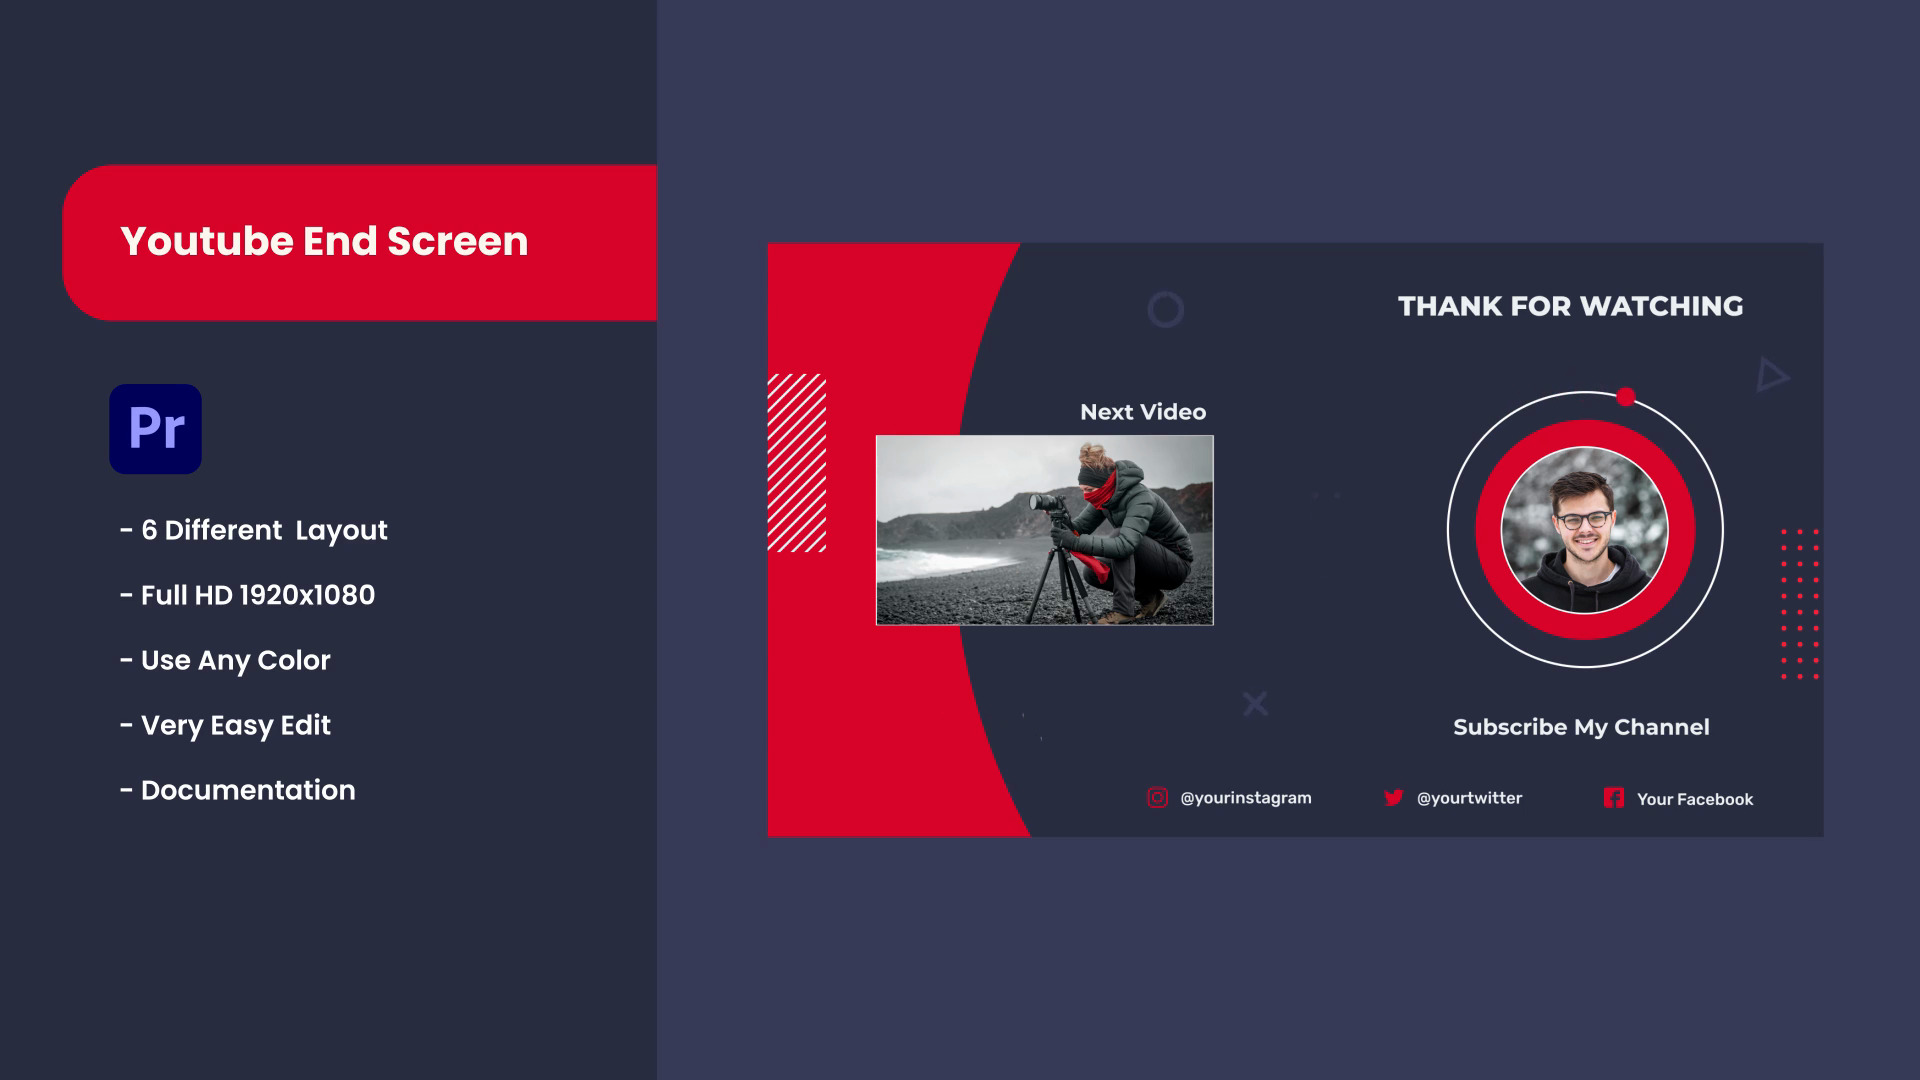Click the @yourtwitter handle text
The height and width of the screenshot is (1080, 1920).
click(1469, 798)
